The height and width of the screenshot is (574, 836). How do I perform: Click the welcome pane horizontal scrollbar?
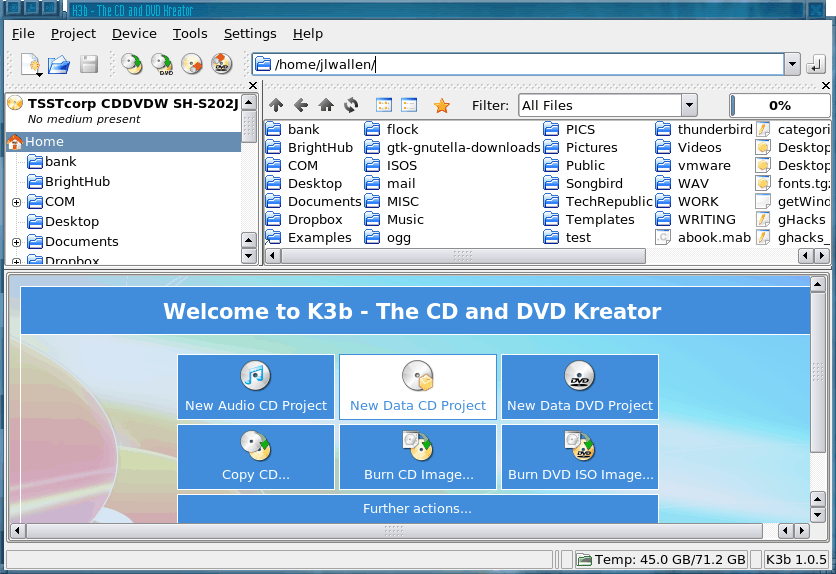click(x=395, y=530)
